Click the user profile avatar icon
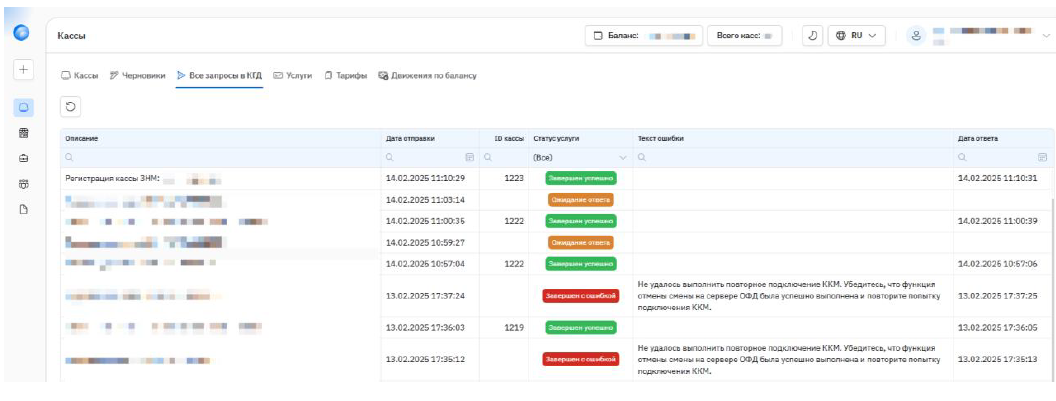Viewport: 1056px width, 401px height. 914,36
